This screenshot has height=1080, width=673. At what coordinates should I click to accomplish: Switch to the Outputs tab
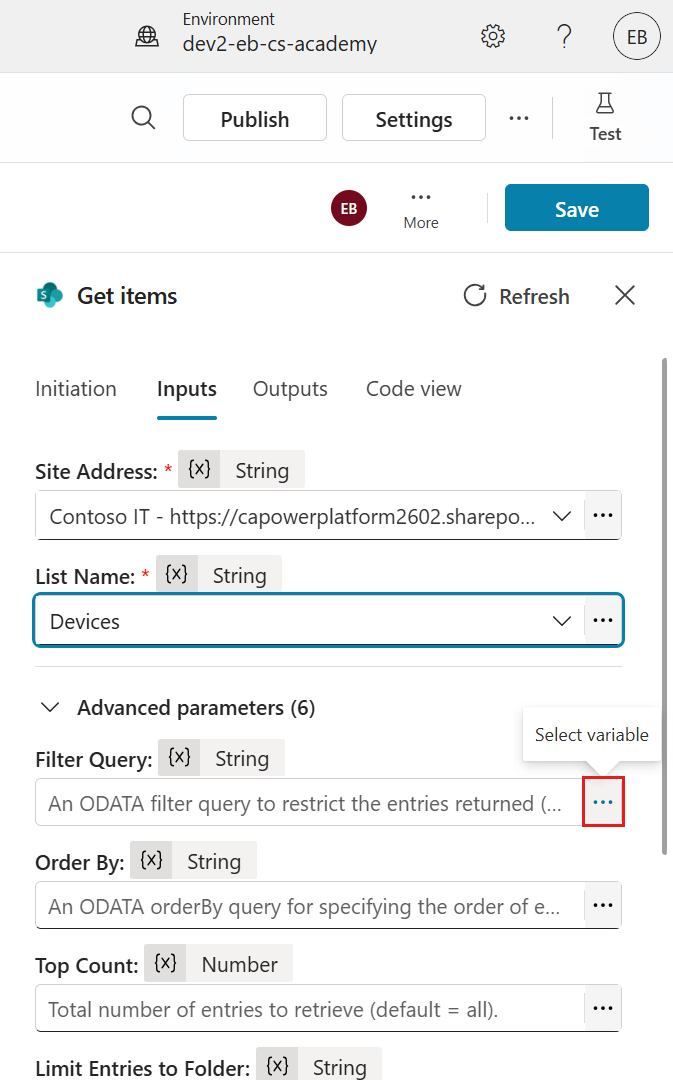(x=290, y=389)
